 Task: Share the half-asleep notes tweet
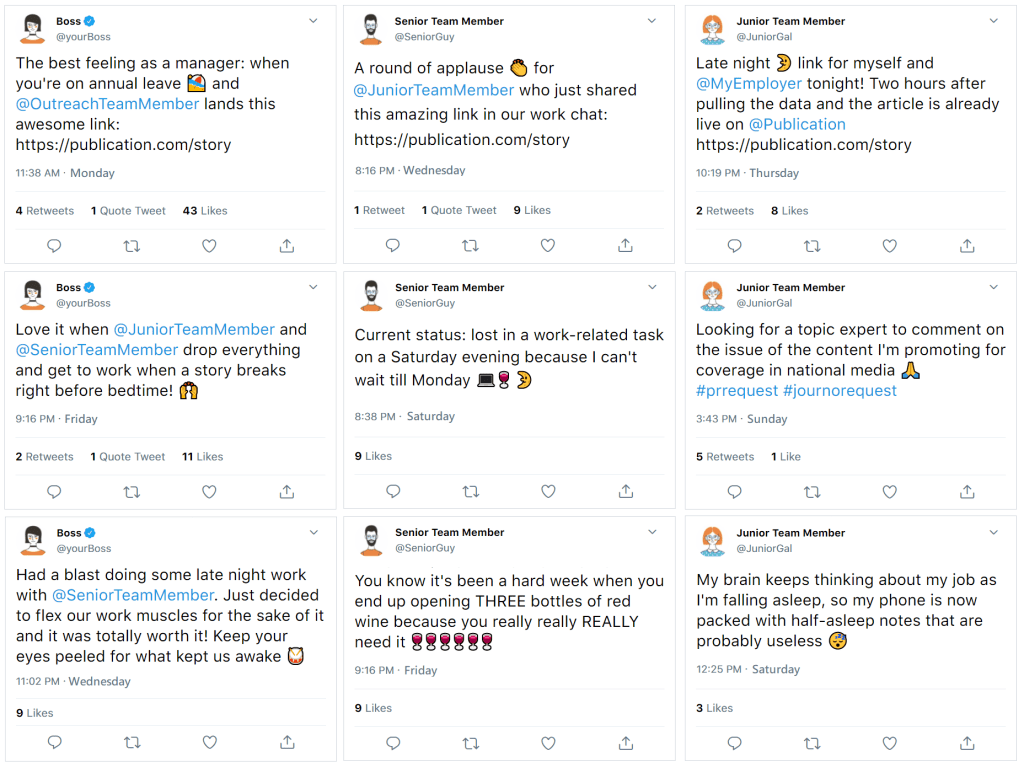tap(967, 742)
